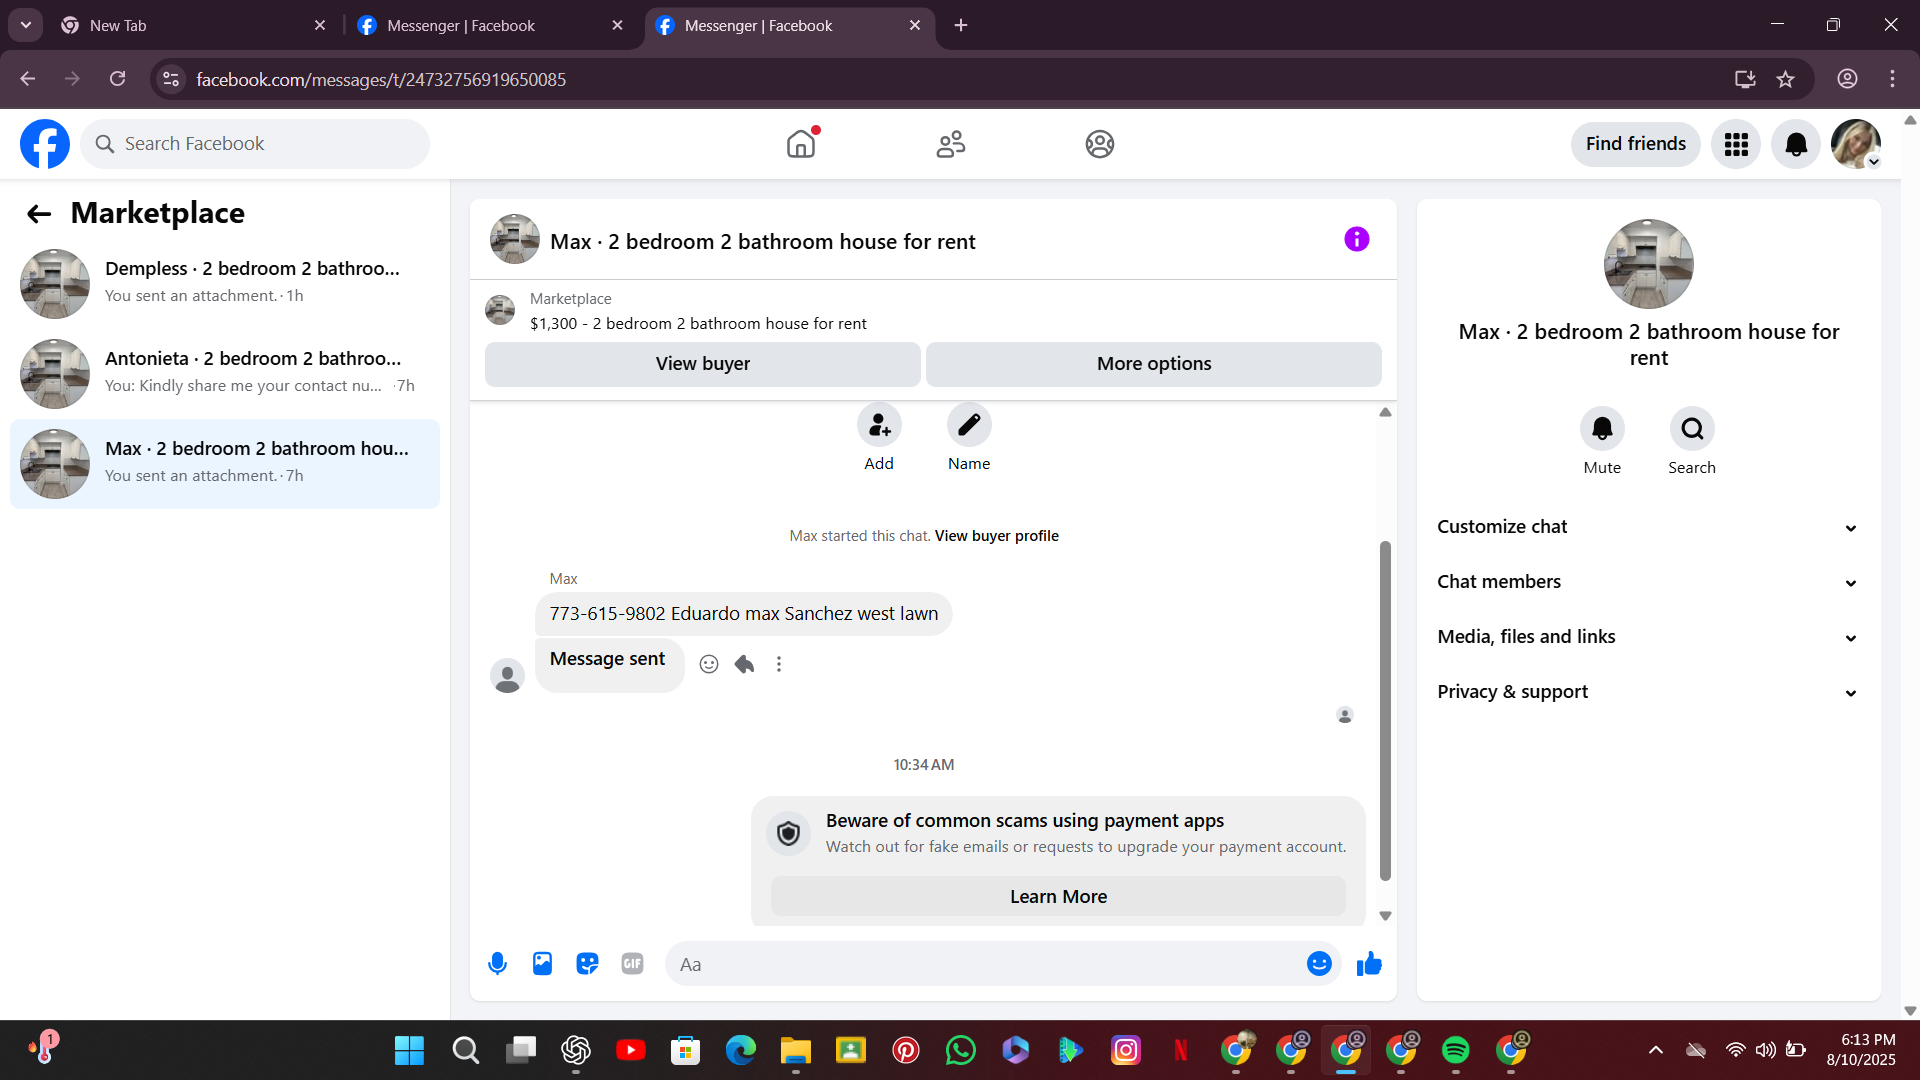Click the View buyer button

click(x=702, y=364)
